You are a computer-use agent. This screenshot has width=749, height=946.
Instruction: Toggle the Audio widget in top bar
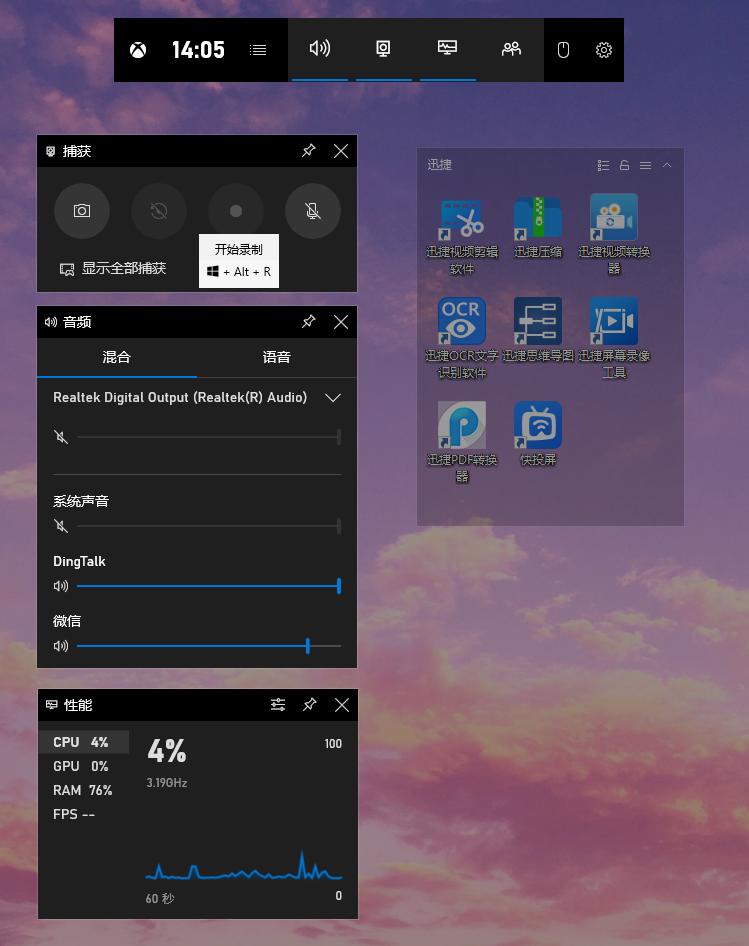coord(319,49)
